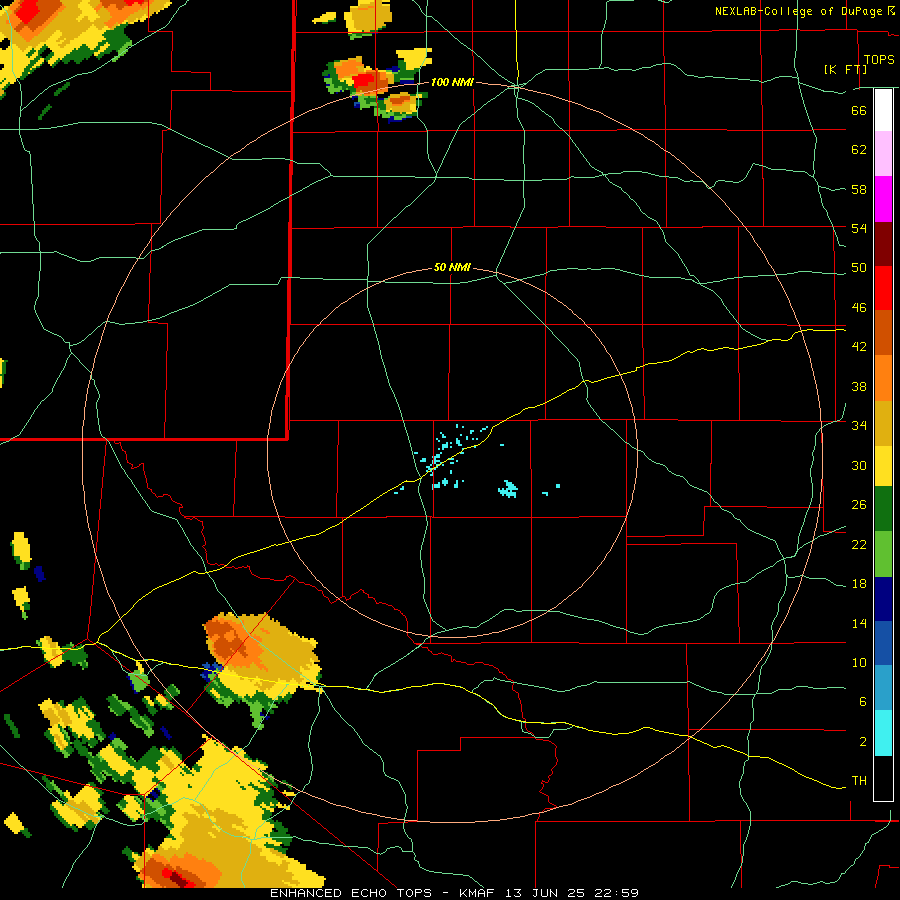
Task: Click the legend value '42'
Action: click(859, 347)
